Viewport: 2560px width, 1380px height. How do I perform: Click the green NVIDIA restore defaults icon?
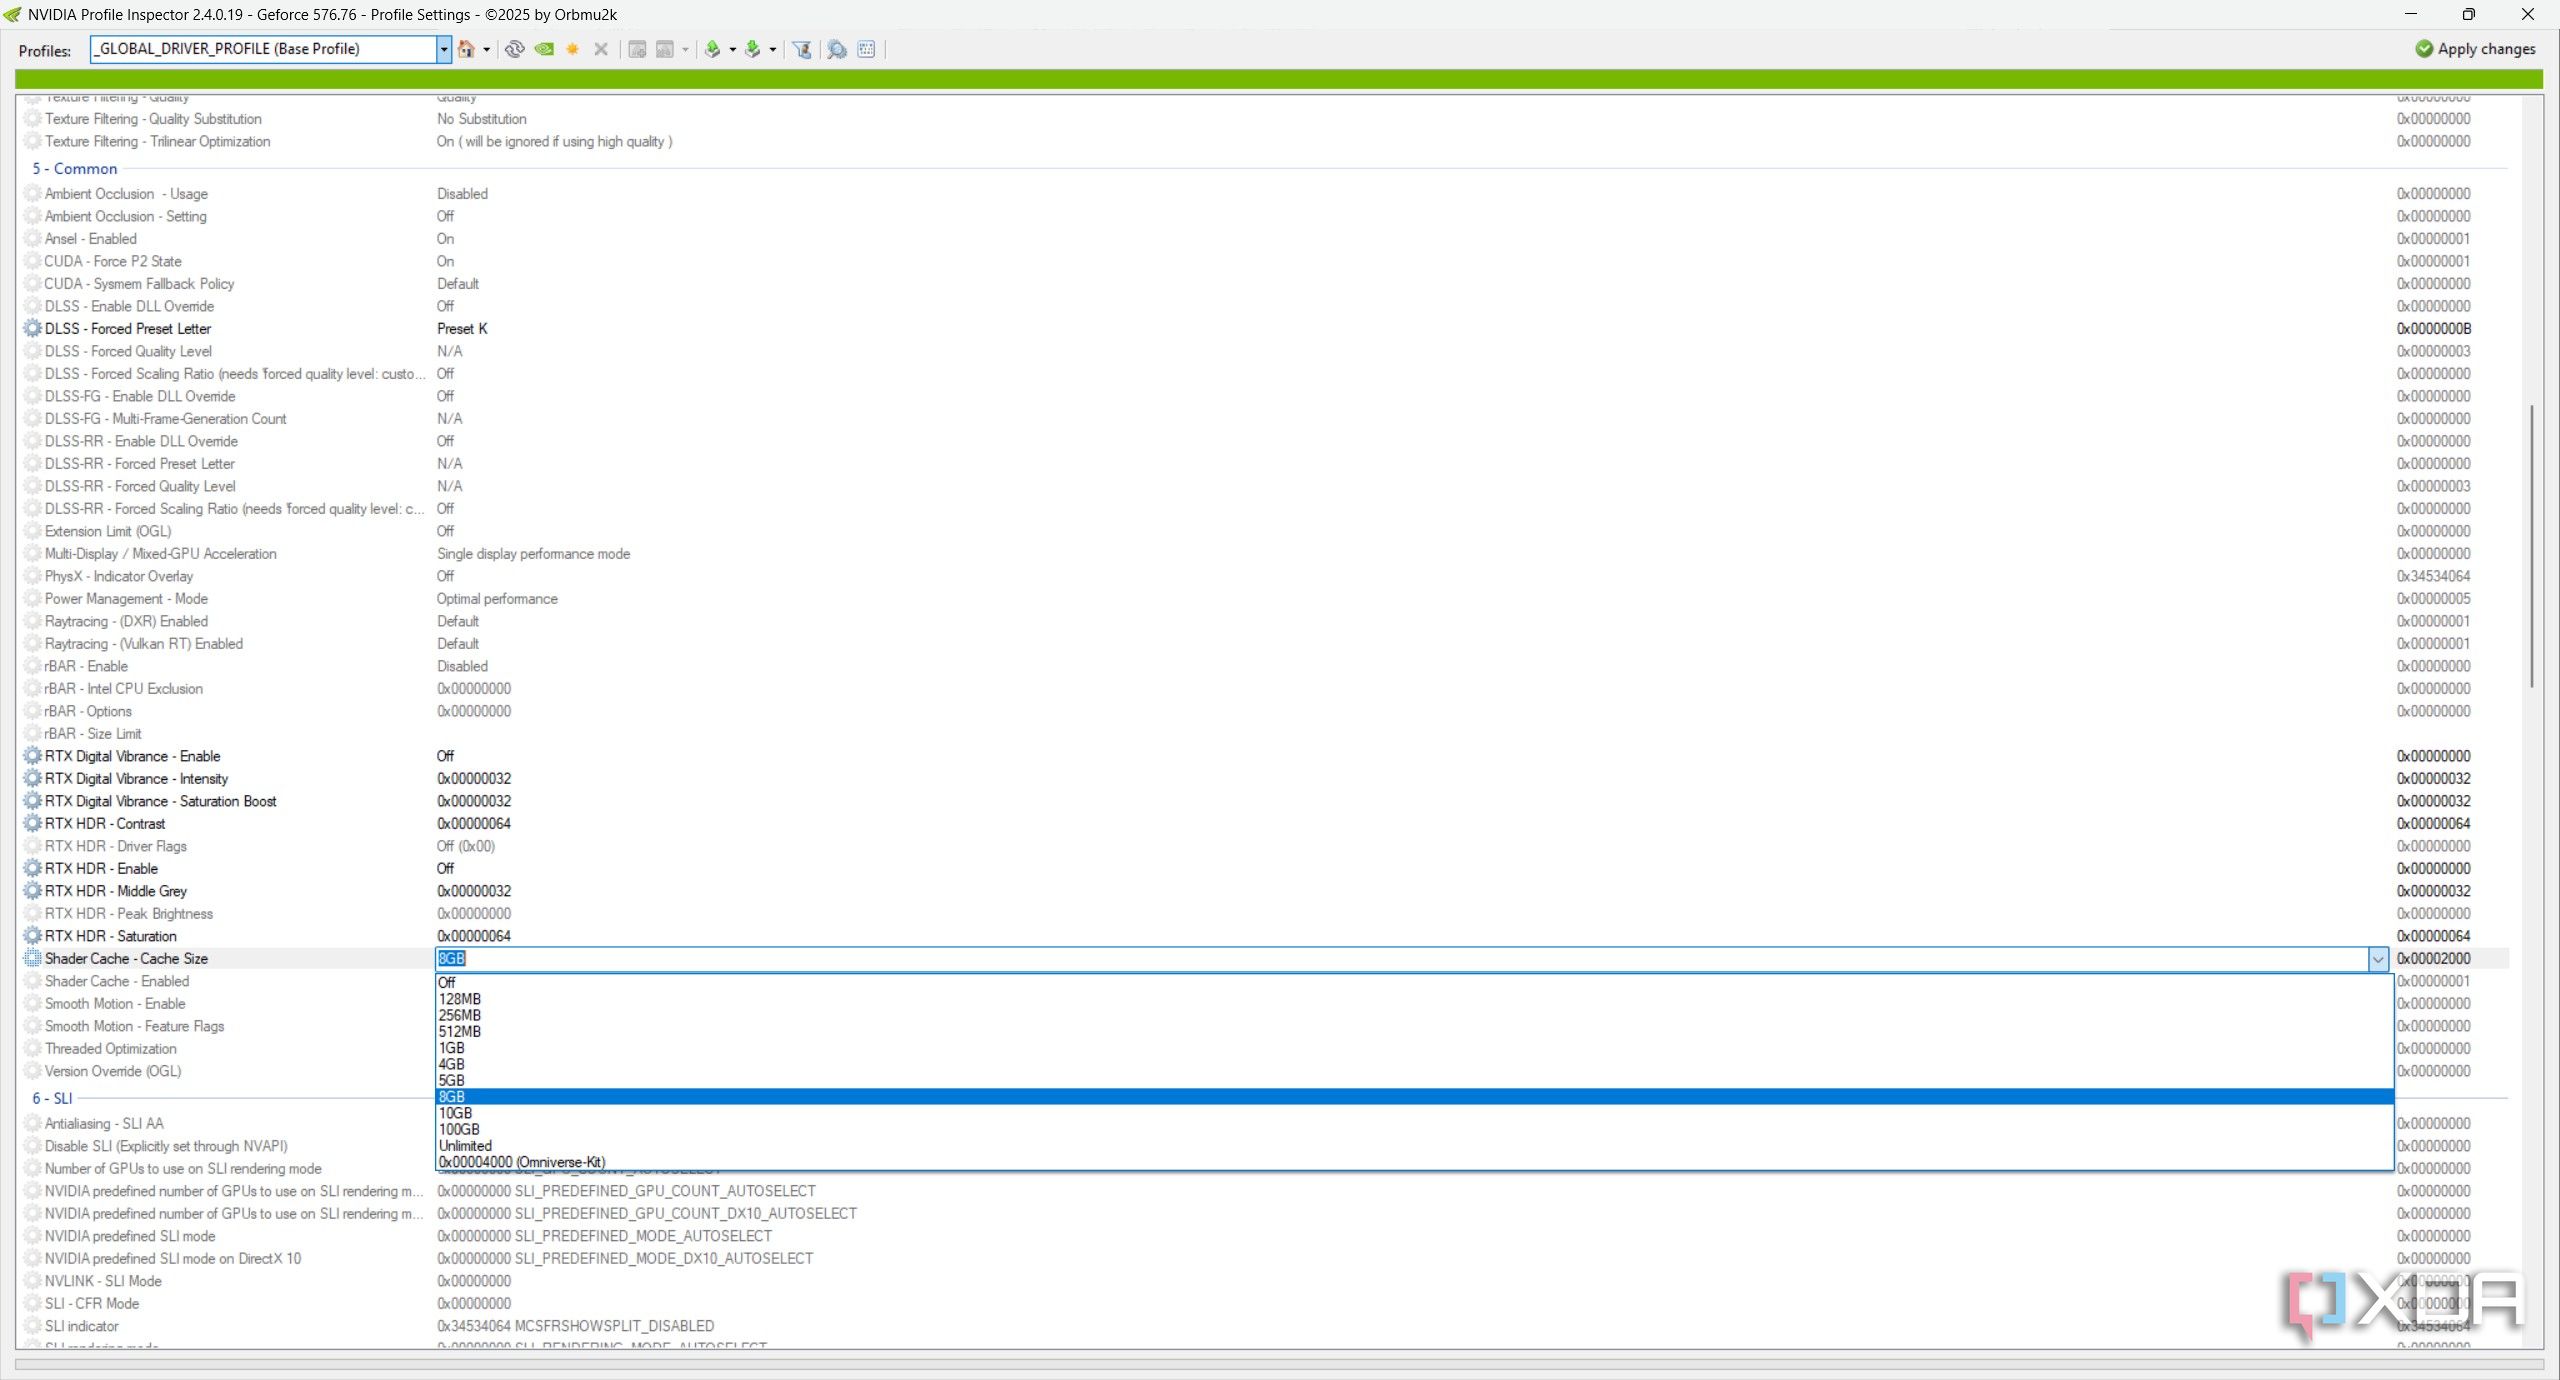coord(544,49)
